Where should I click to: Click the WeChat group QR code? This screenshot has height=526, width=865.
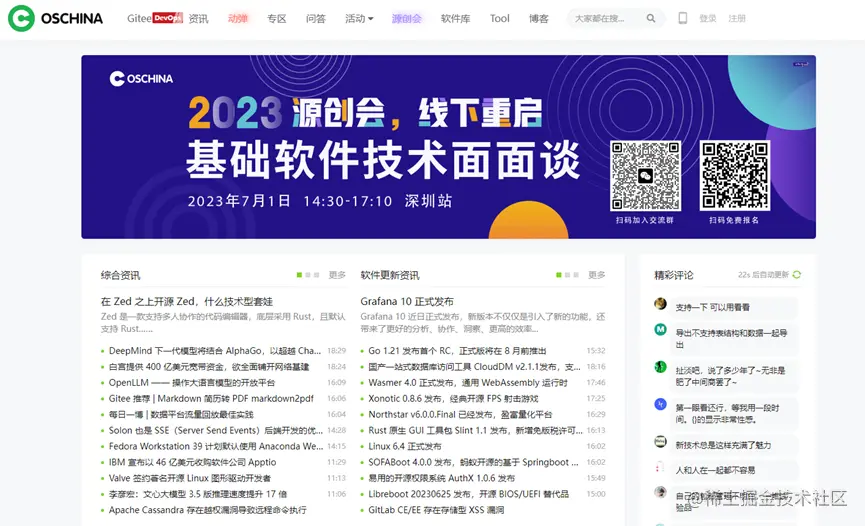pos(645,176)
